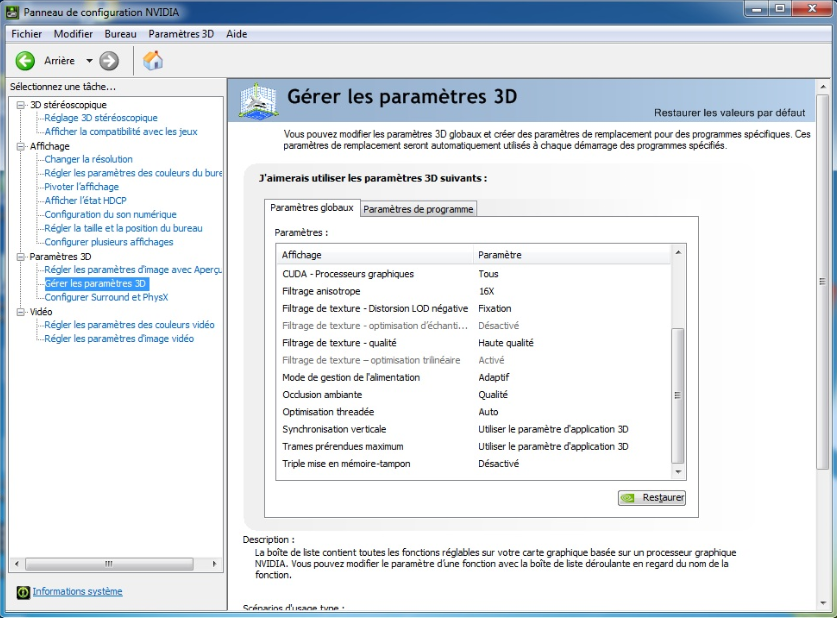Select Changer la résolution in tree
Image resolution: width=837 pixels, height=618 pixels.
click(88, 159)
